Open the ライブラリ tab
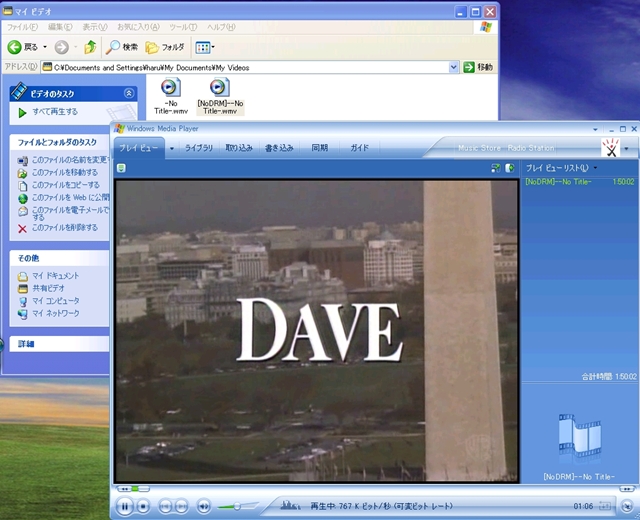This screenshot has height=520, width=640. (199, 148)
